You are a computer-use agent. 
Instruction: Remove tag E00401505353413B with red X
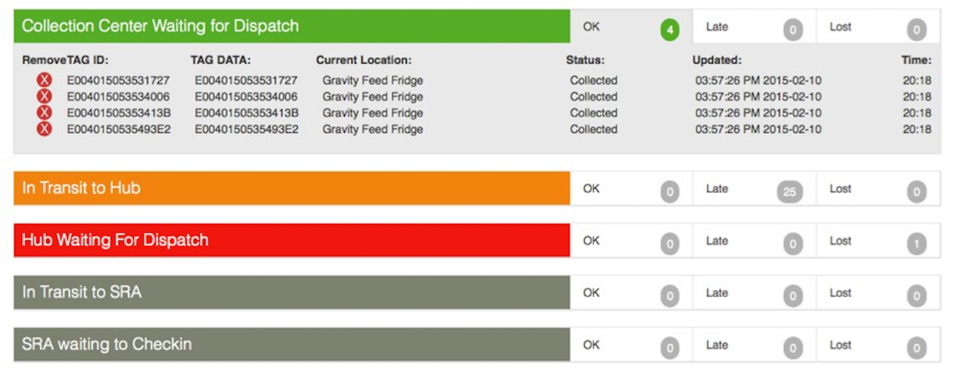click(x=44, y=113)
